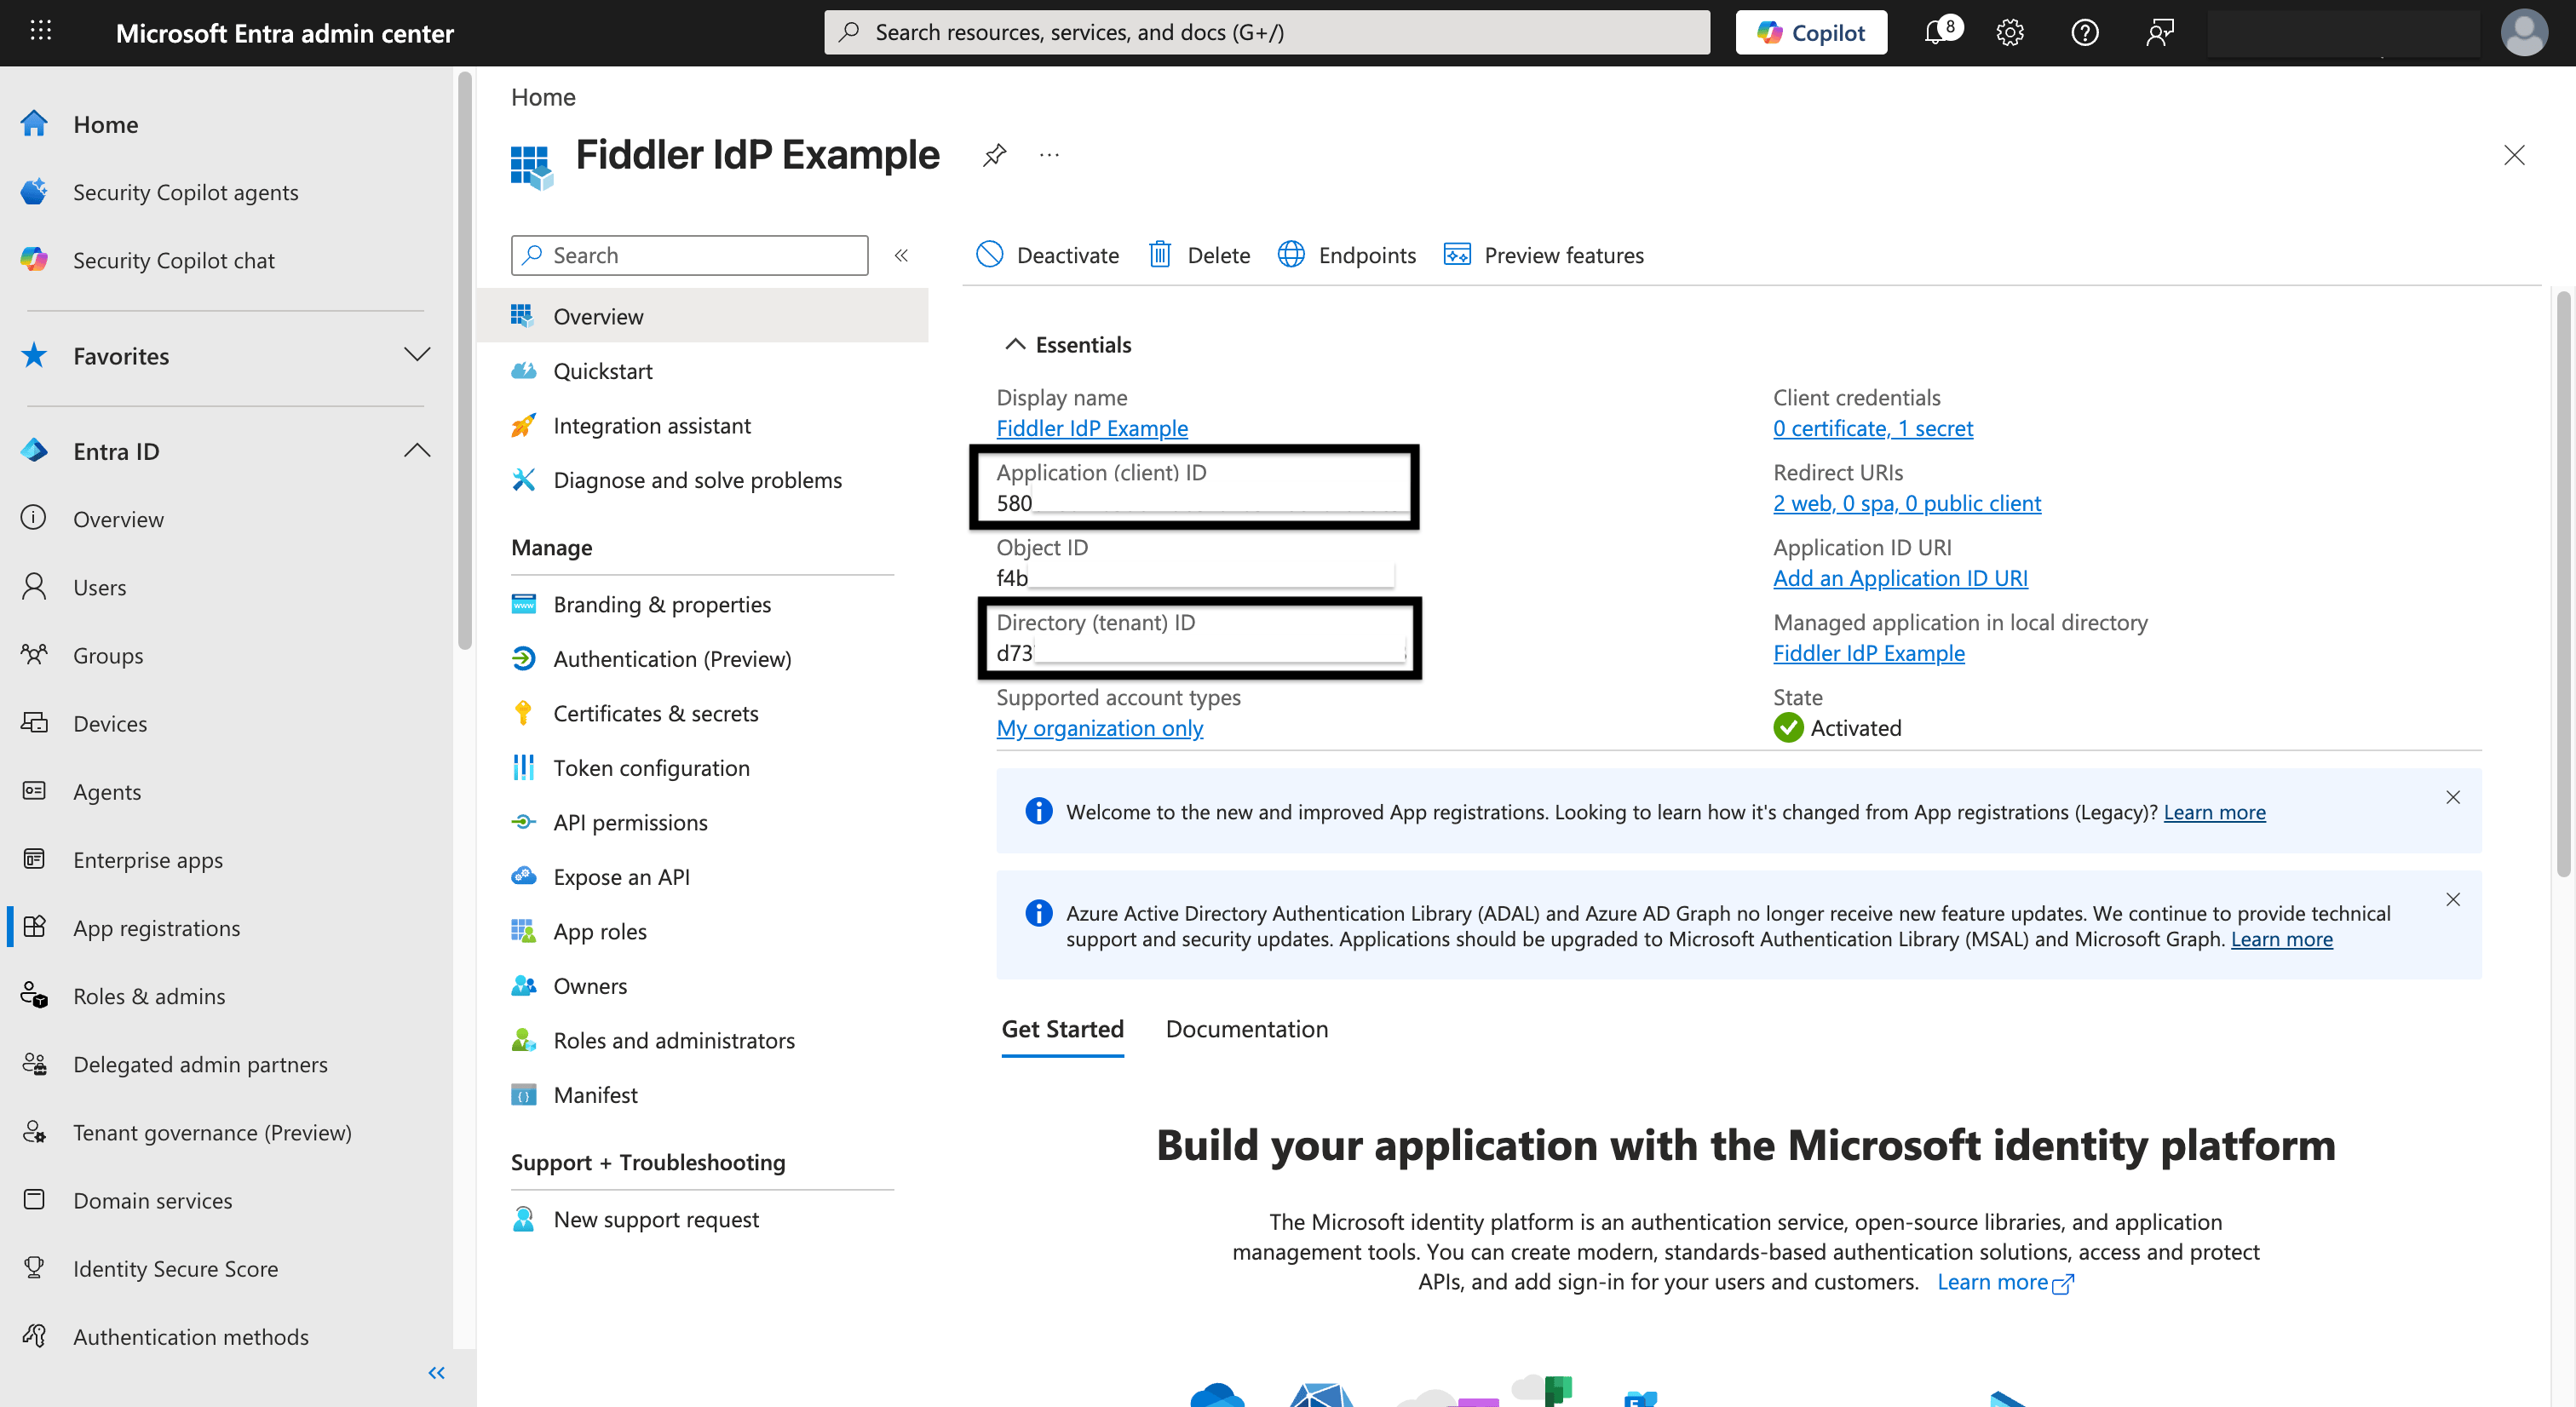Open the more options ellipsis
This screenshot has height=1407, width=2576.
click(1048, 155)
